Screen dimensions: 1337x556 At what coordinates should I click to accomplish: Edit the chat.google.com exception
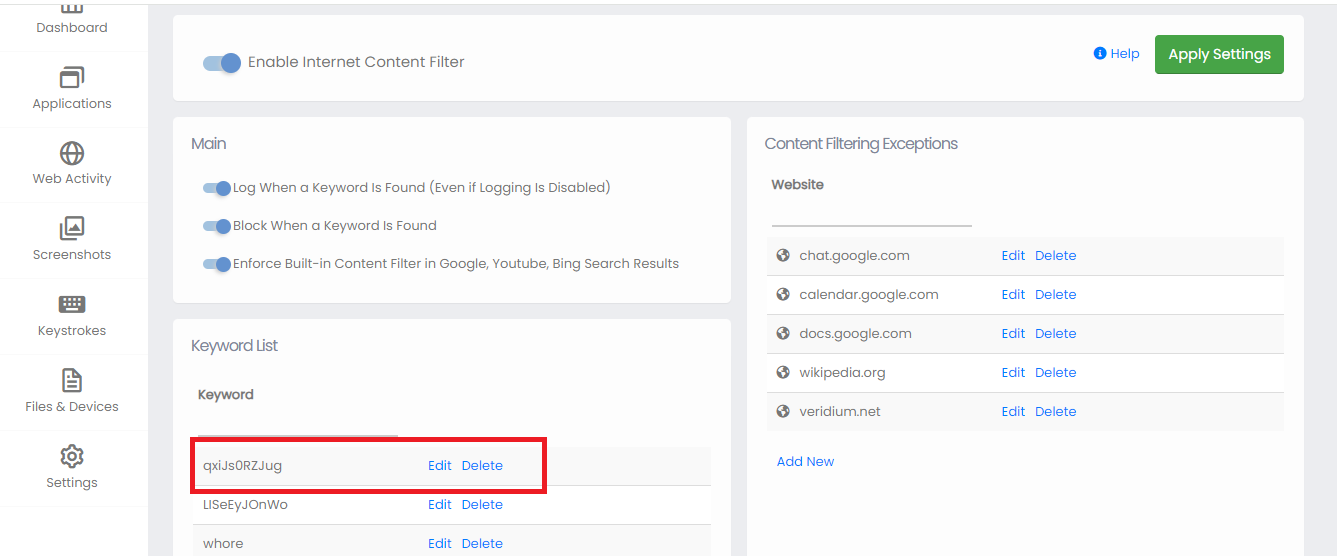coord(1013,255)
